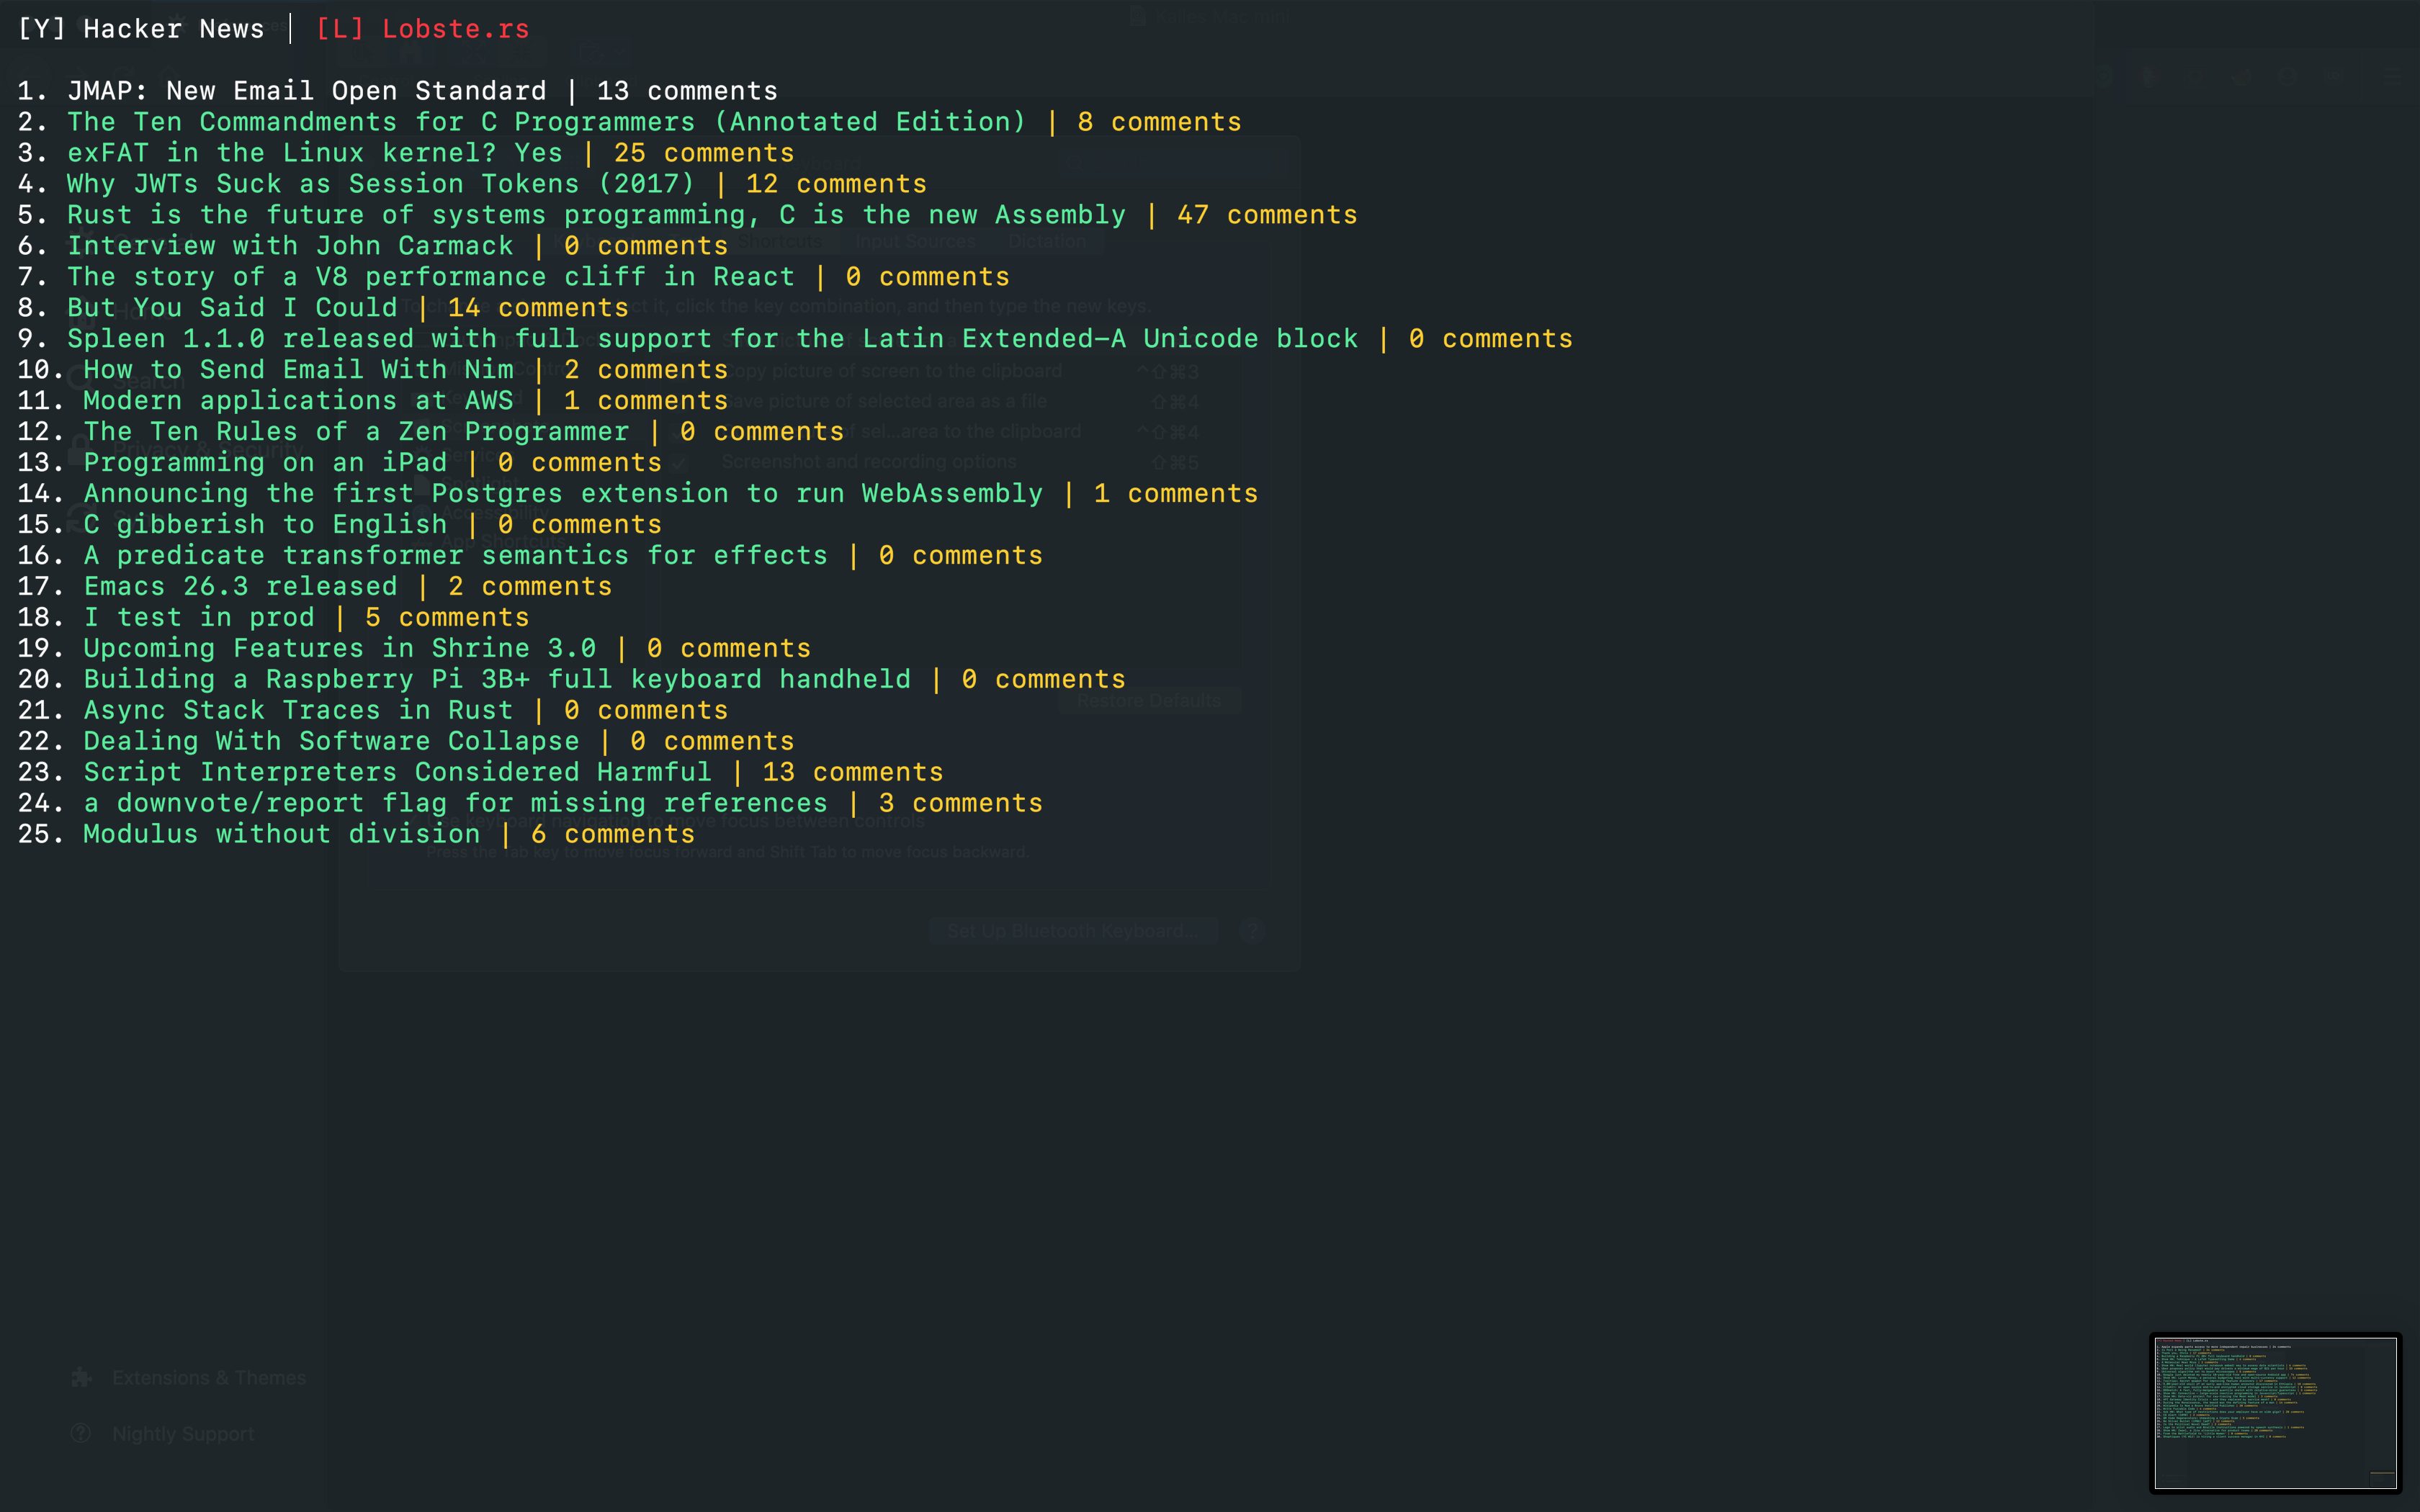
Task: View '3 comments' on downvote/report flag story
Action: pos(961,804)
